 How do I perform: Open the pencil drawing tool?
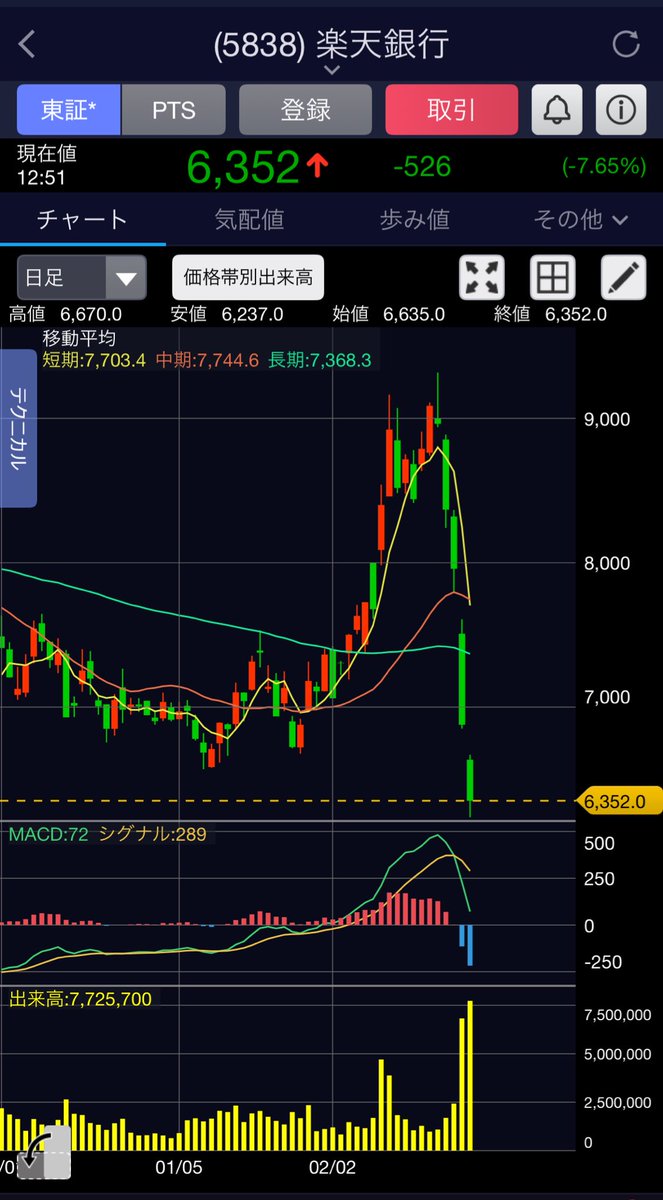tap(624, 278)
